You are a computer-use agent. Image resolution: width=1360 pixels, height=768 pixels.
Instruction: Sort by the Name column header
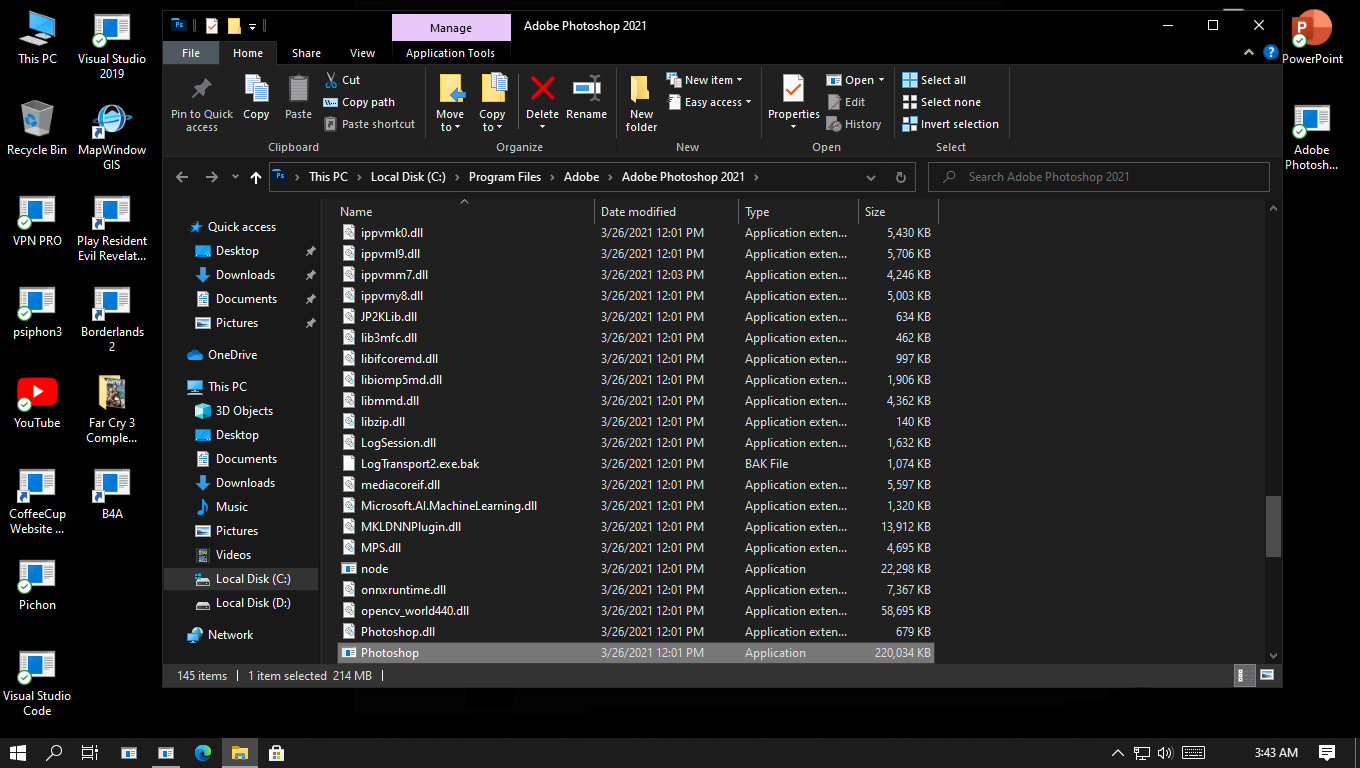click(x=464, y=212)
